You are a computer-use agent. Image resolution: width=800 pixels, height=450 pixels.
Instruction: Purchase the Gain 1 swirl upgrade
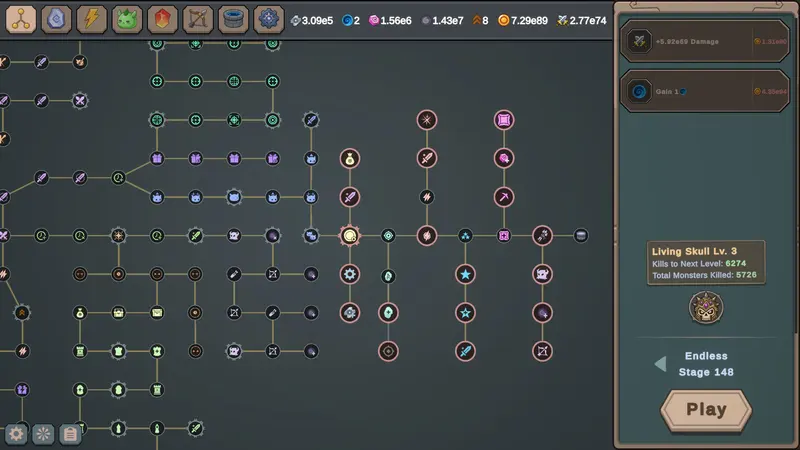pos(705,91)
